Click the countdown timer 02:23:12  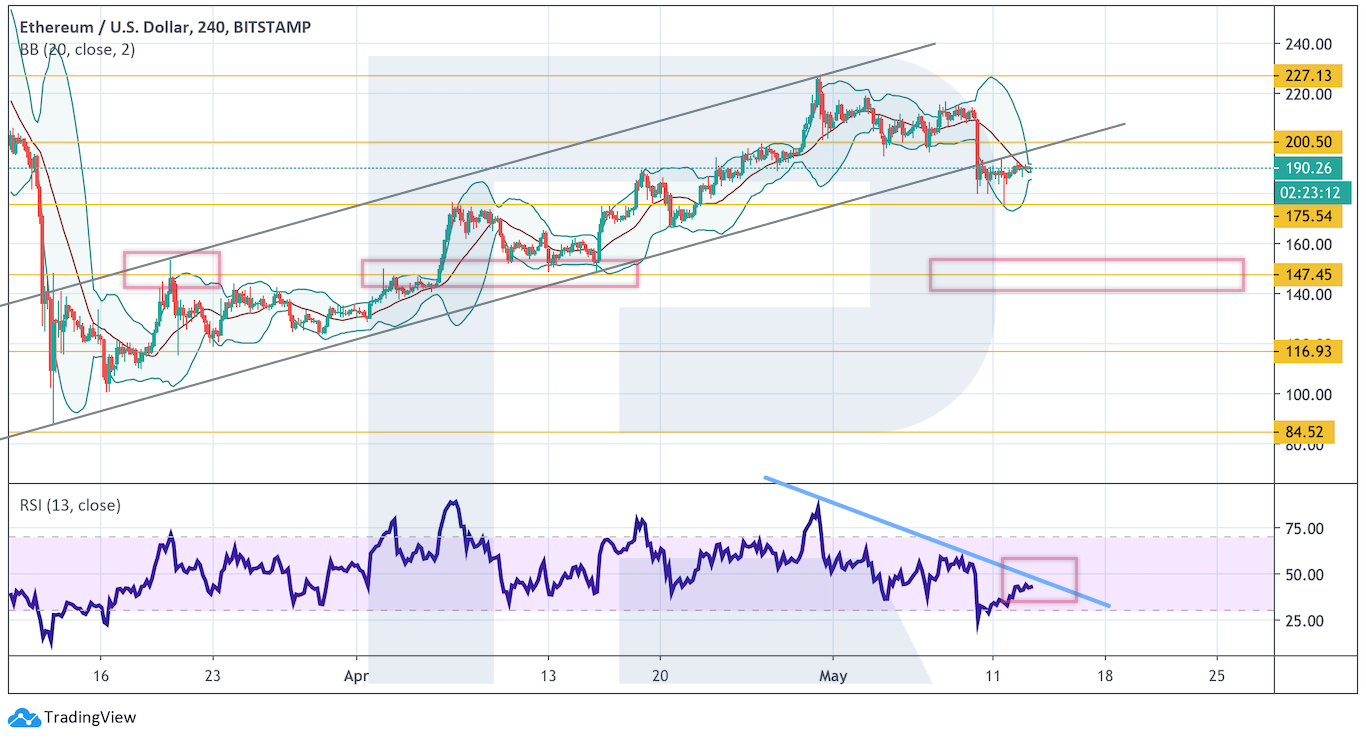tap(1313, 192)
